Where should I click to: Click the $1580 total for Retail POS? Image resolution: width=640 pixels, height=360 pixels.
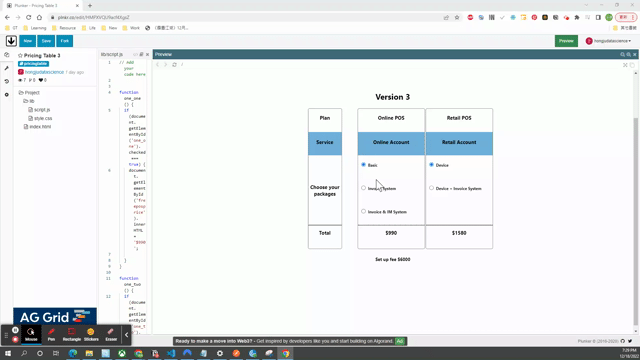pyautogui.click(x=459, y=233)
